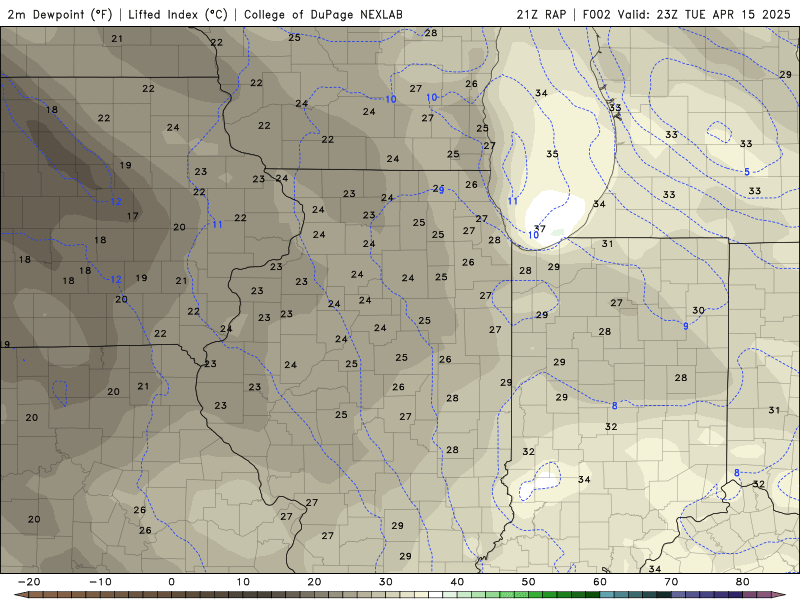Click the colorbar tick label -10
The height and width of the screenshot is (600, 800).
(100, 582)
